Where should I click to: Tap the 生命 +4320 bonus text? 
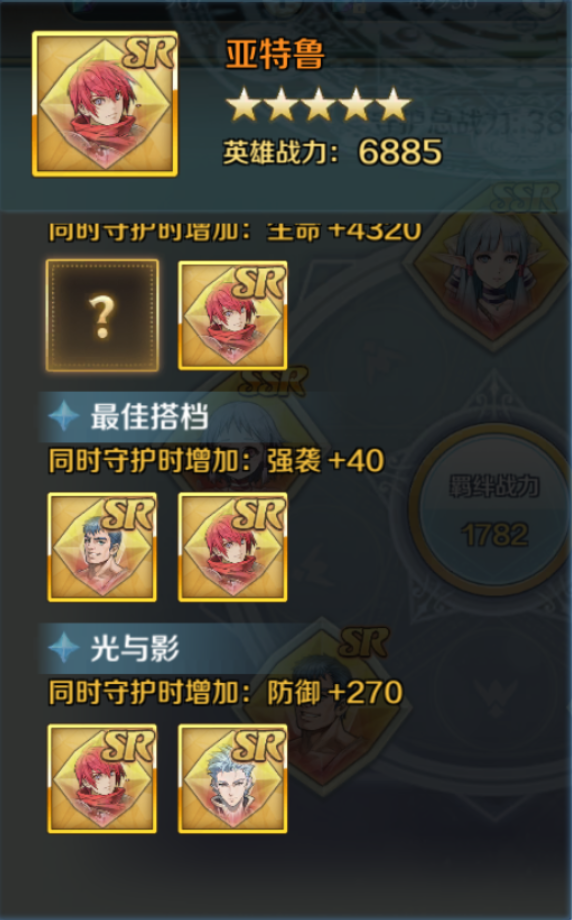(344, 230)
